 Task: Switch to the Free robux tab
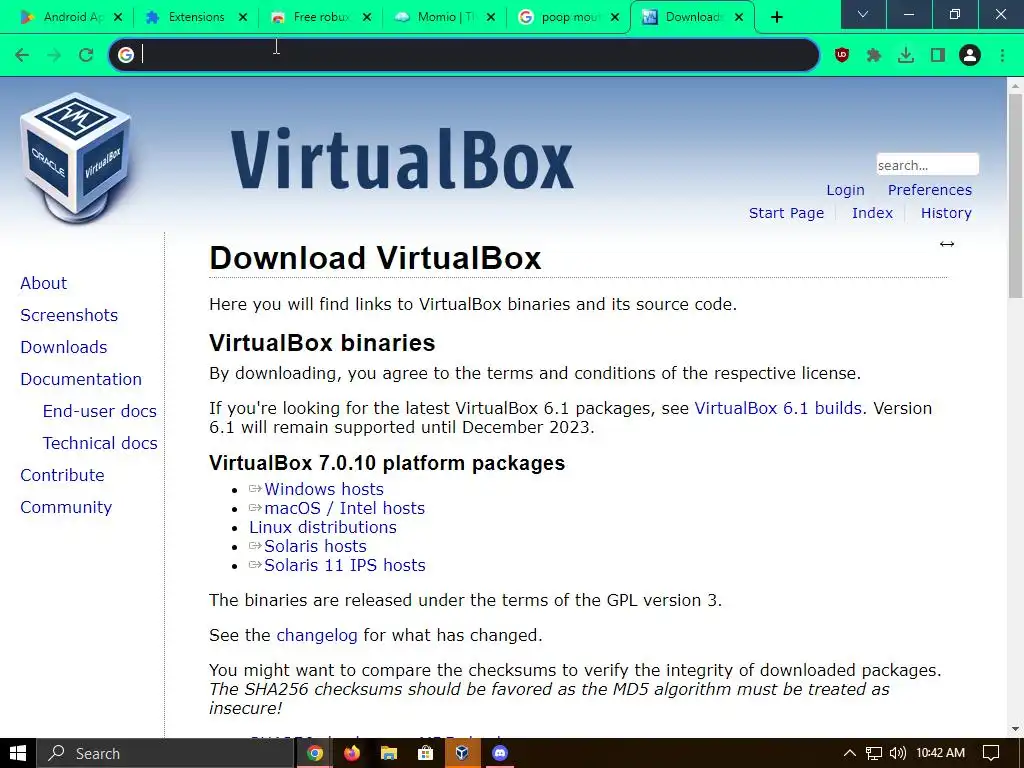click(x=313, y=17)
